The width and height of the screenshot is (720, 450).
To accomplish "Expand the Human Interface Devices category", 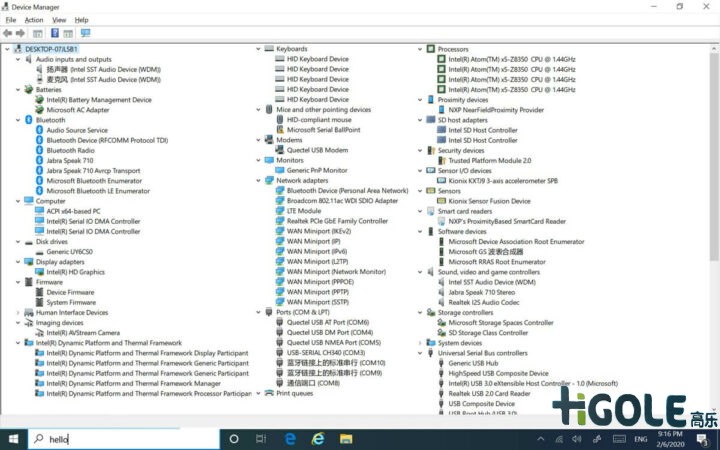I will point(18,313).
